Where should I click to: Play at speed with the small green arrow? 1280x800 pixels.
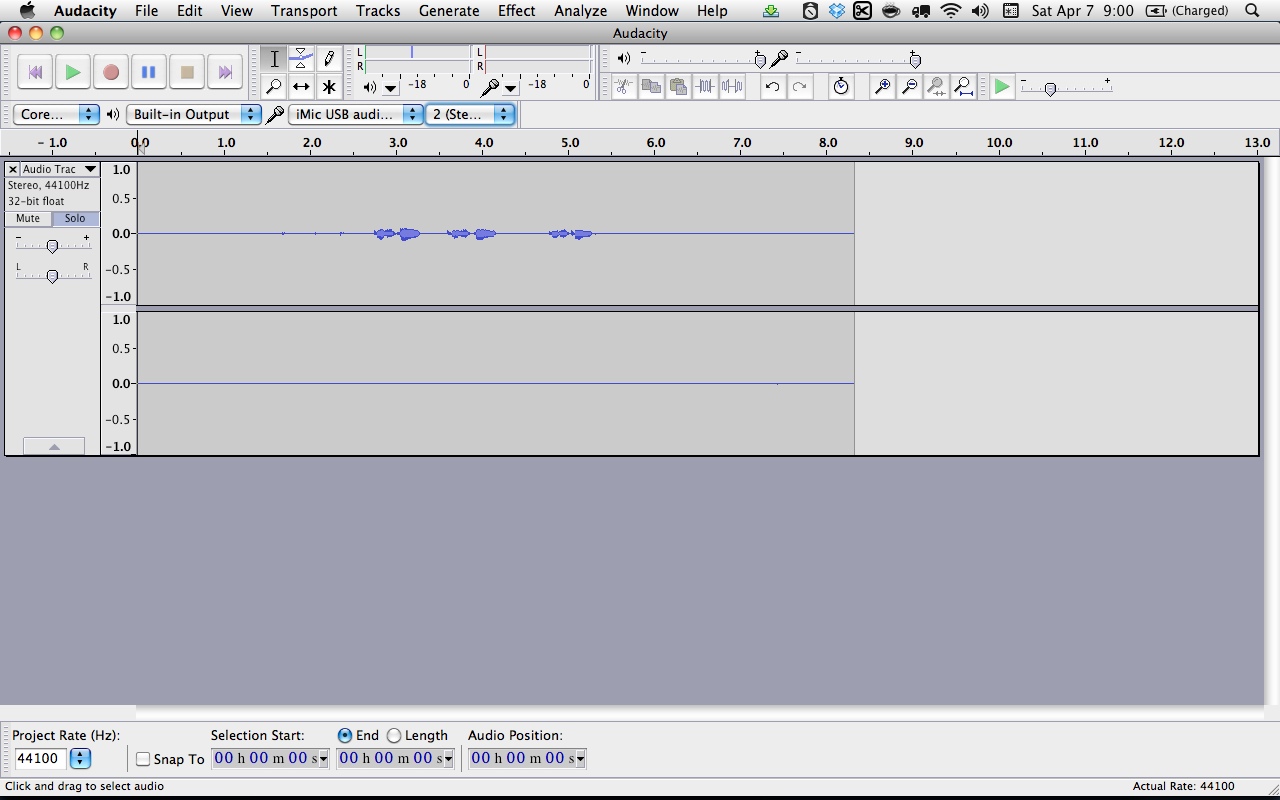click(1001, 87)
